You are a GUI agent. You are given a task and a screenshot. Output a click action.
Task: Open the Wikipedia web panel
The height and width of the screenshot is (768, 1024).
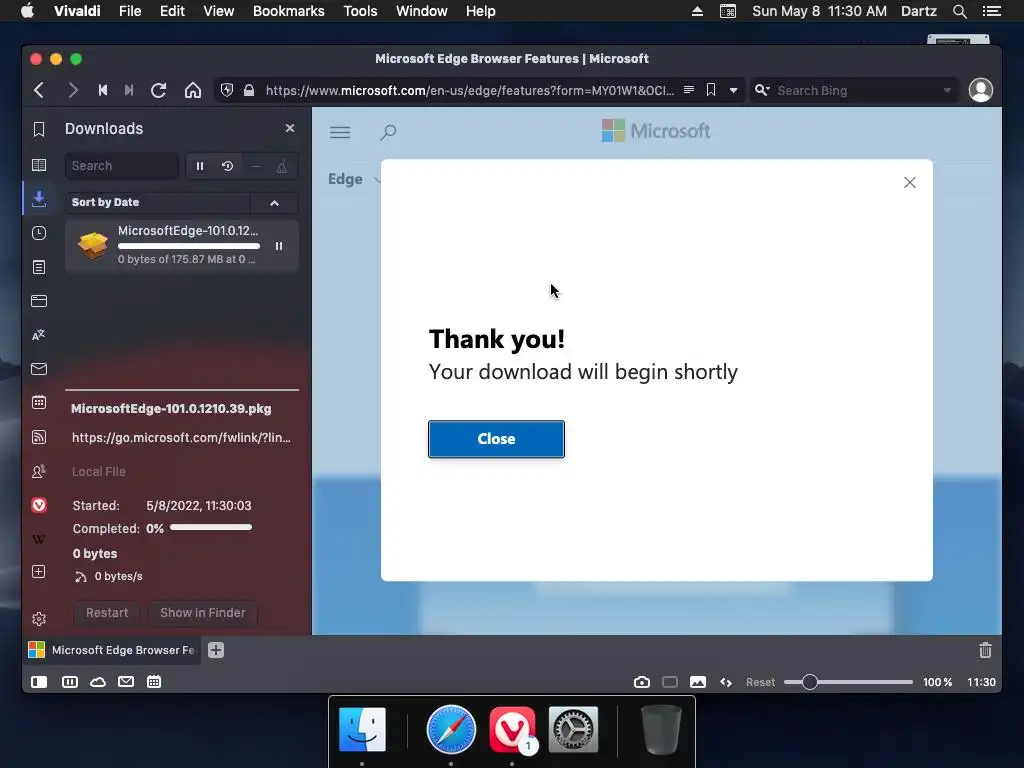click(39, 539)
